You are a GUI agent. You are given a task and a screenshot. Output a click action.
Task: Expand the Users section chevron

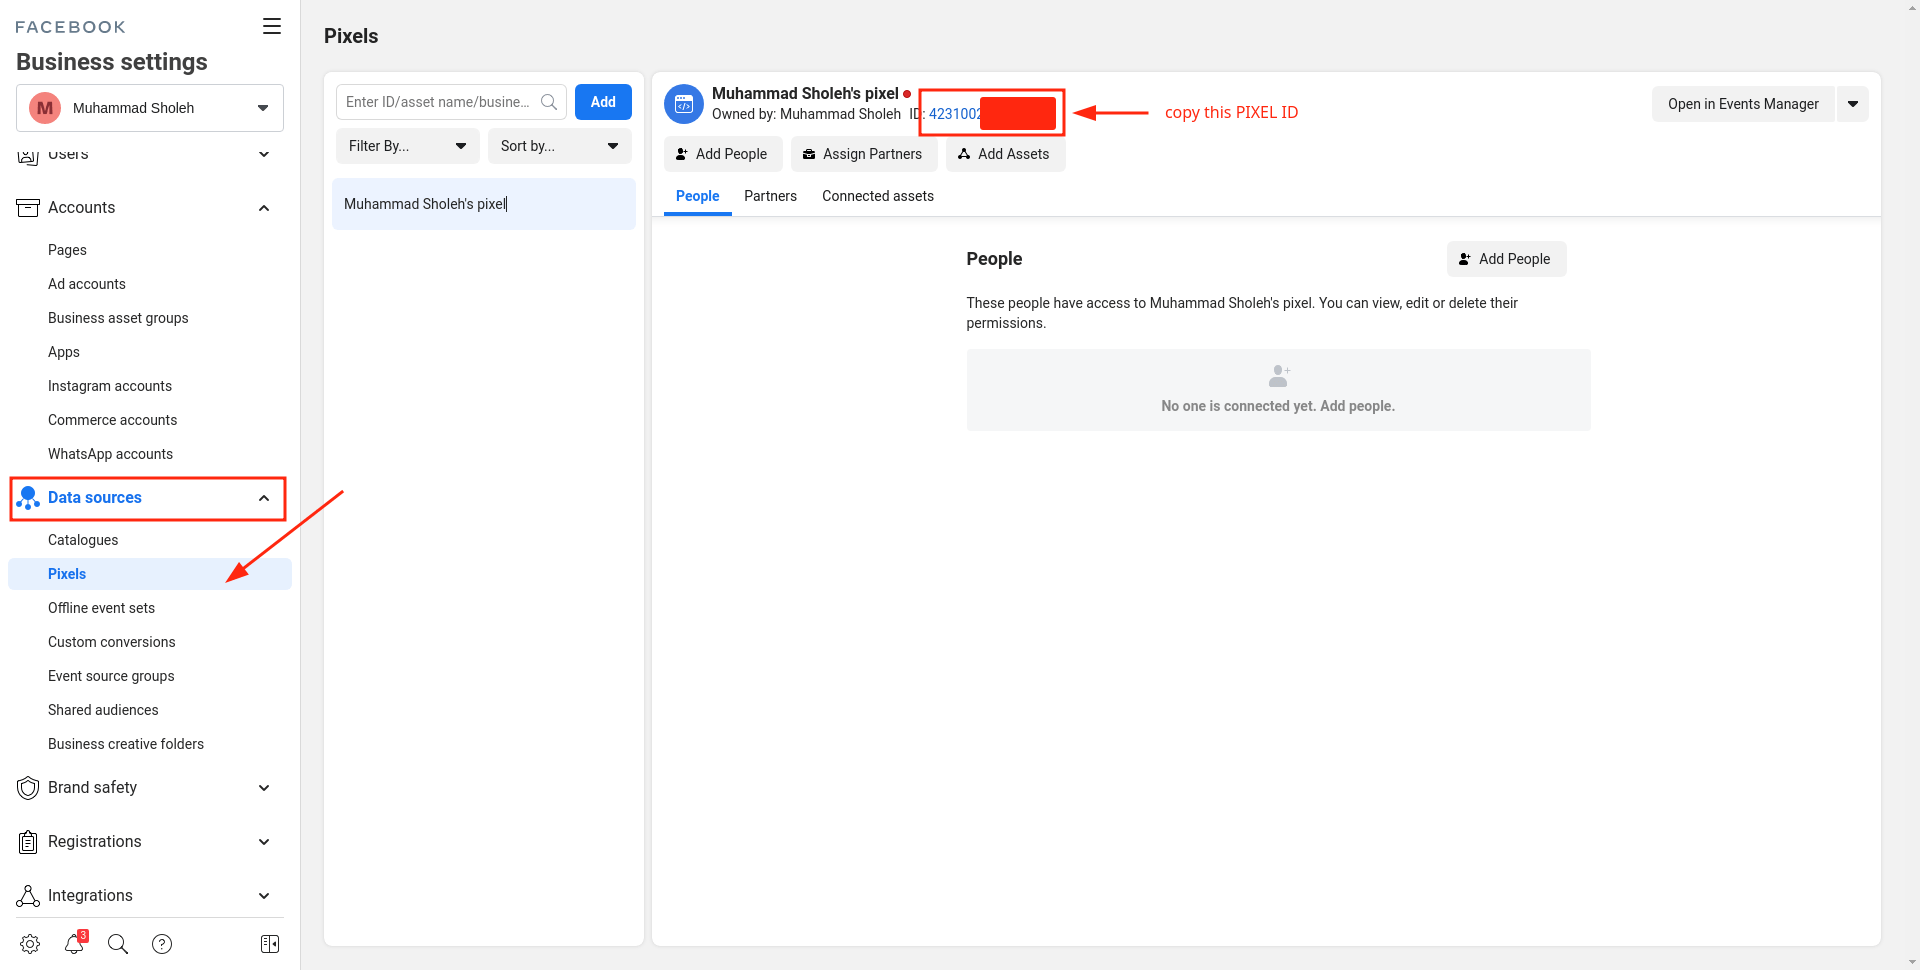click(x=264, y=154)
